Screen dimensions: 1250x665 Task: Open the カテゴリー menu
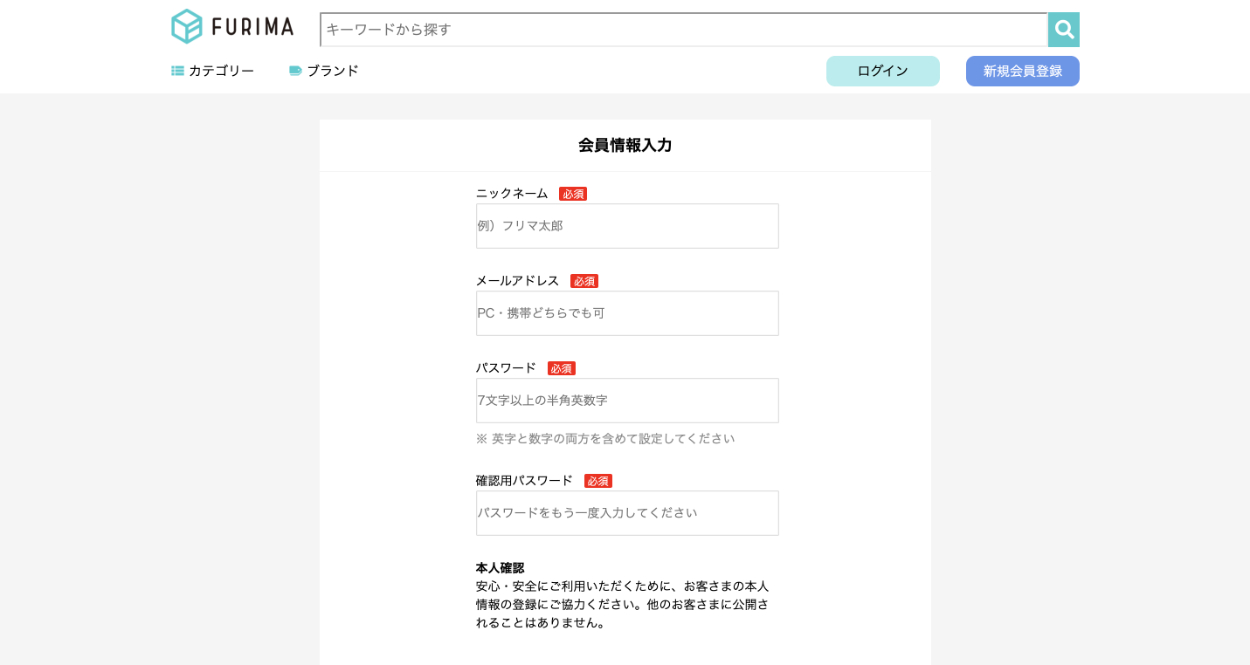coord(221,71)
